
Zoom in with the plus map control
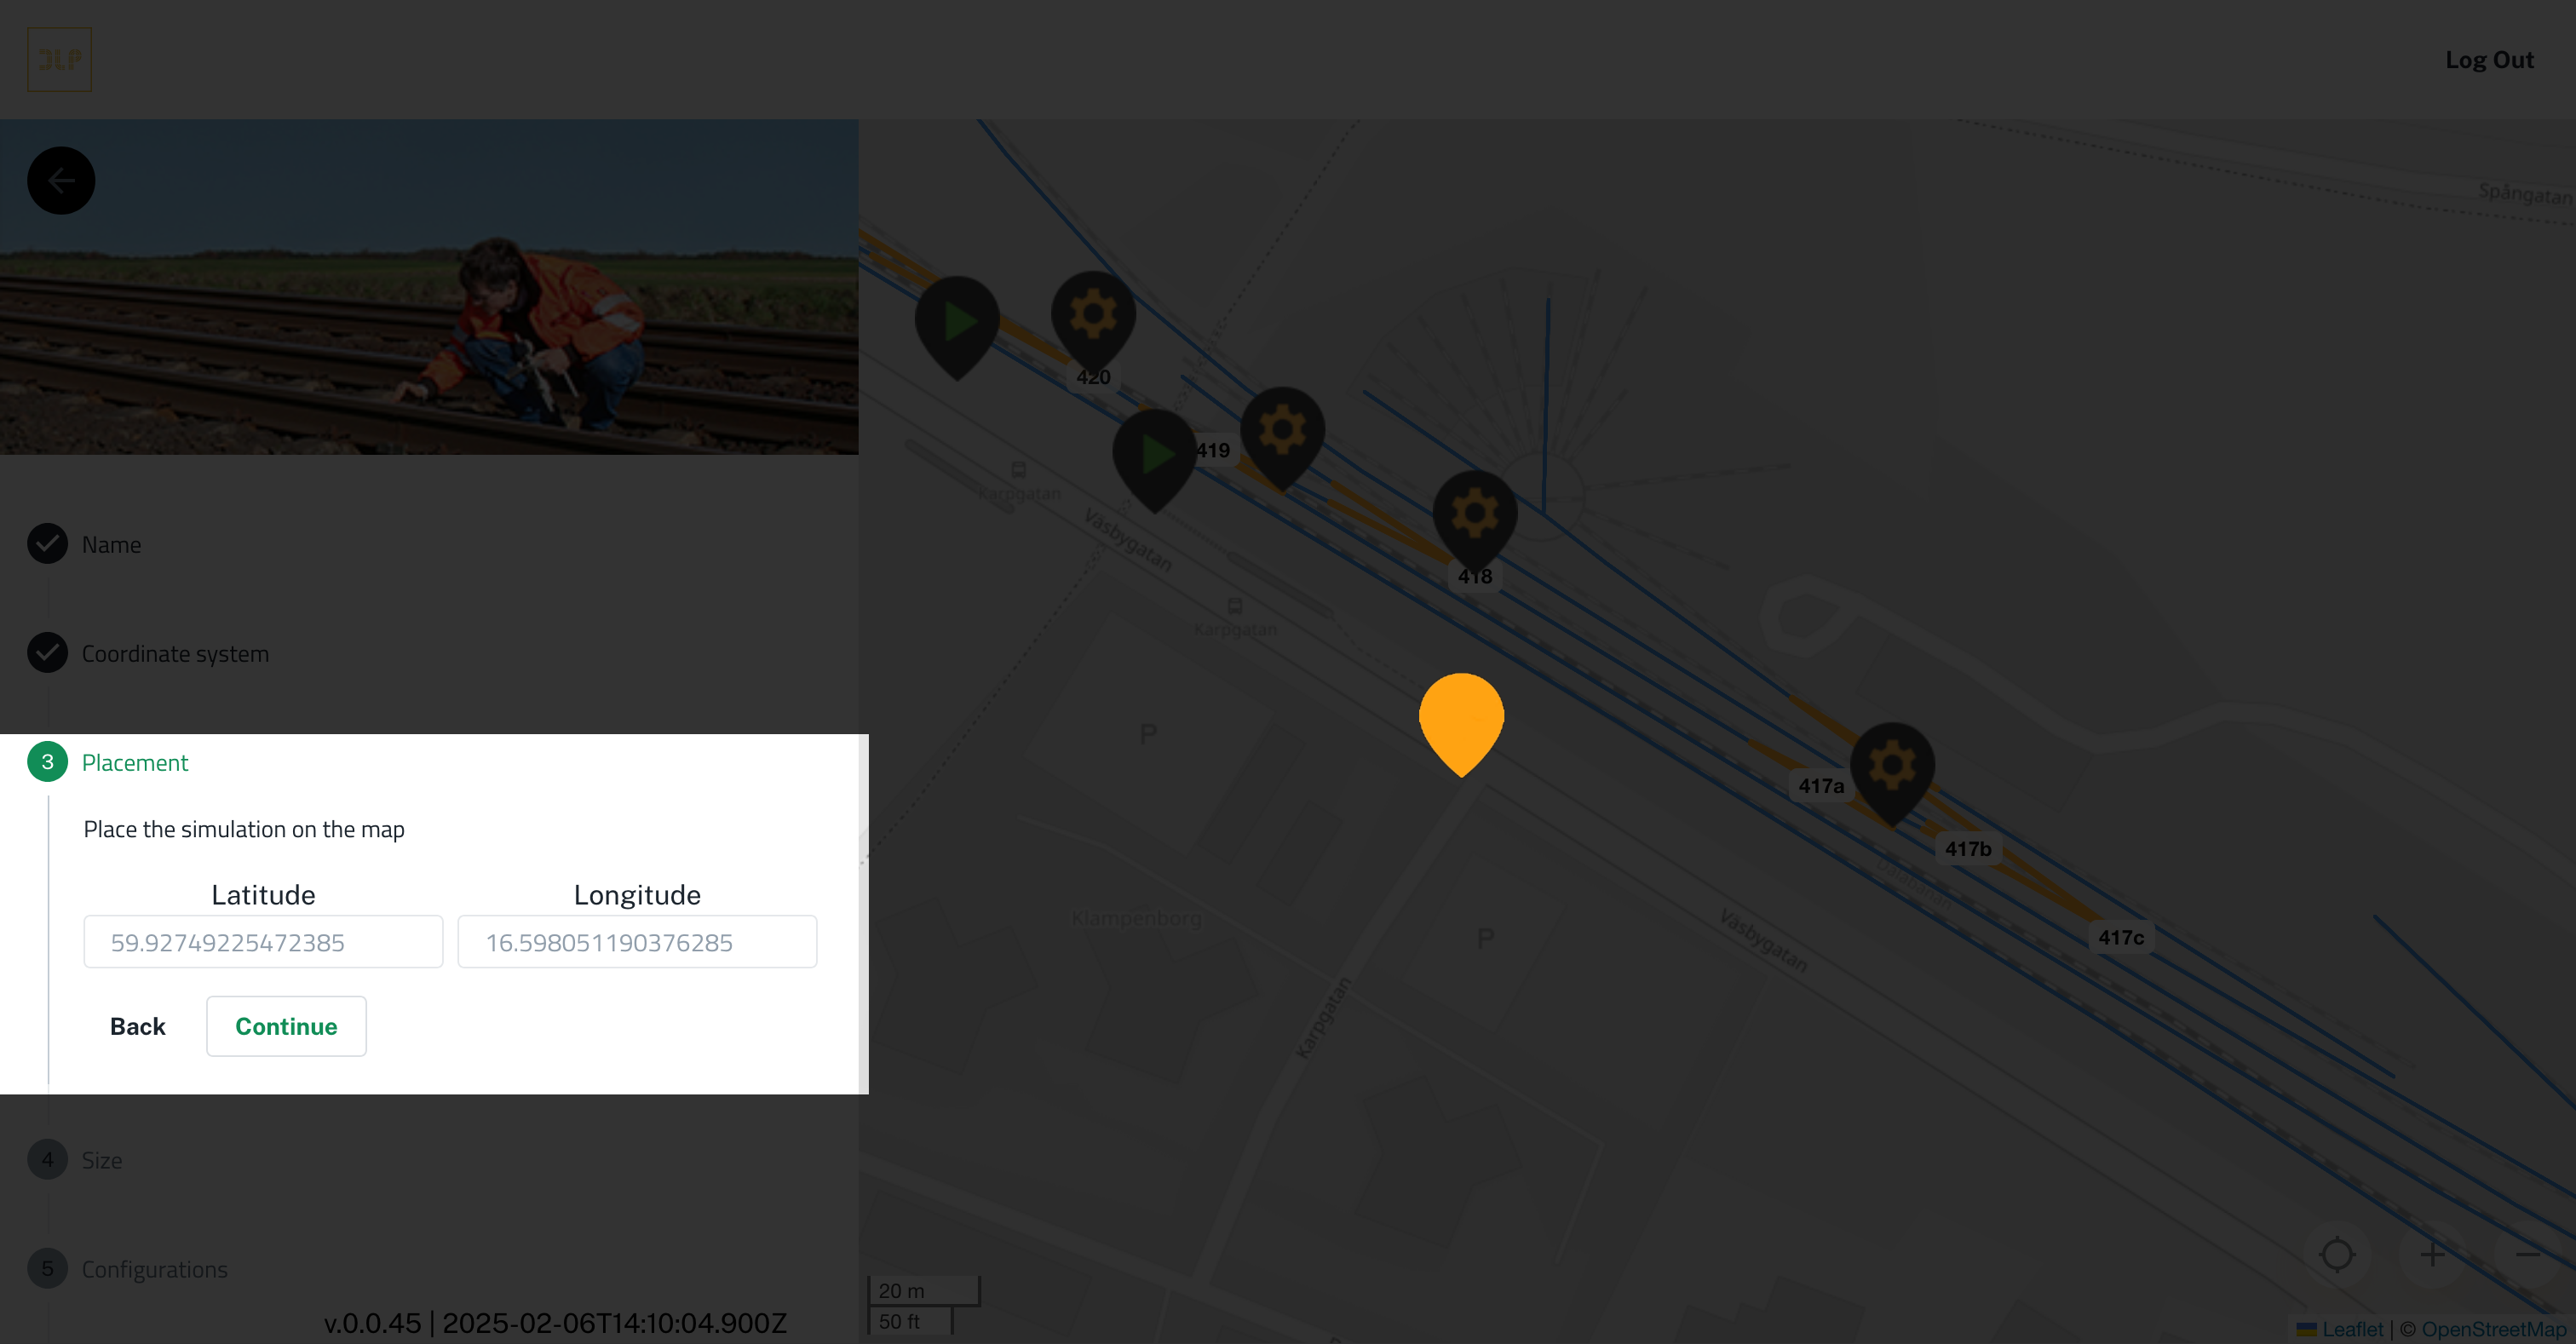pyautogui.click(x=2432, y=1253)
